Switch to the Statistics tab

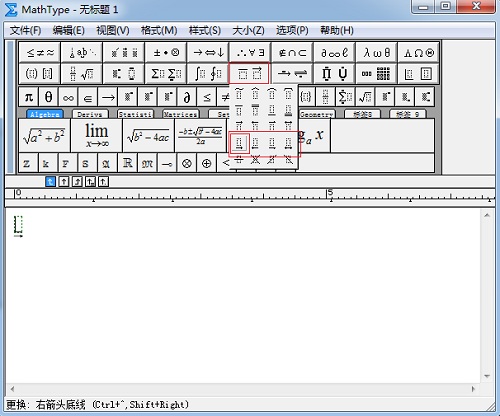click(x=135, y=114)
